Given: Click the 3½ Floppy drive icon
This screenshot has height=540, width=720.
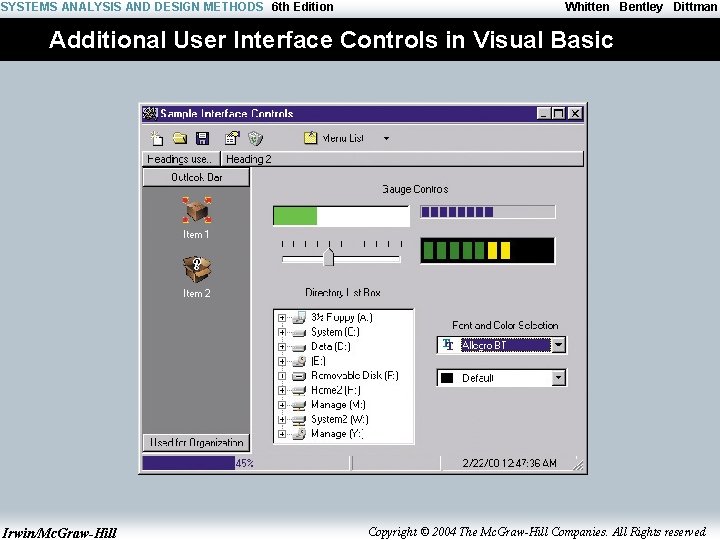Looking at the screenshot, I should pos(299,317).
